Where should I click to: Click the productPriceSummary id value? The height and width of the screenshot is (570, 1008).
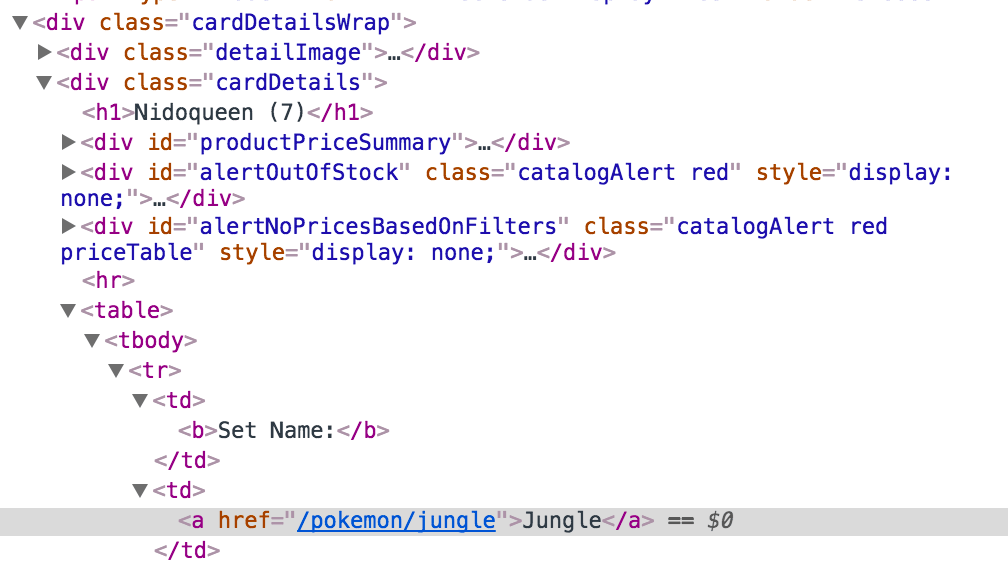(325, 142)
